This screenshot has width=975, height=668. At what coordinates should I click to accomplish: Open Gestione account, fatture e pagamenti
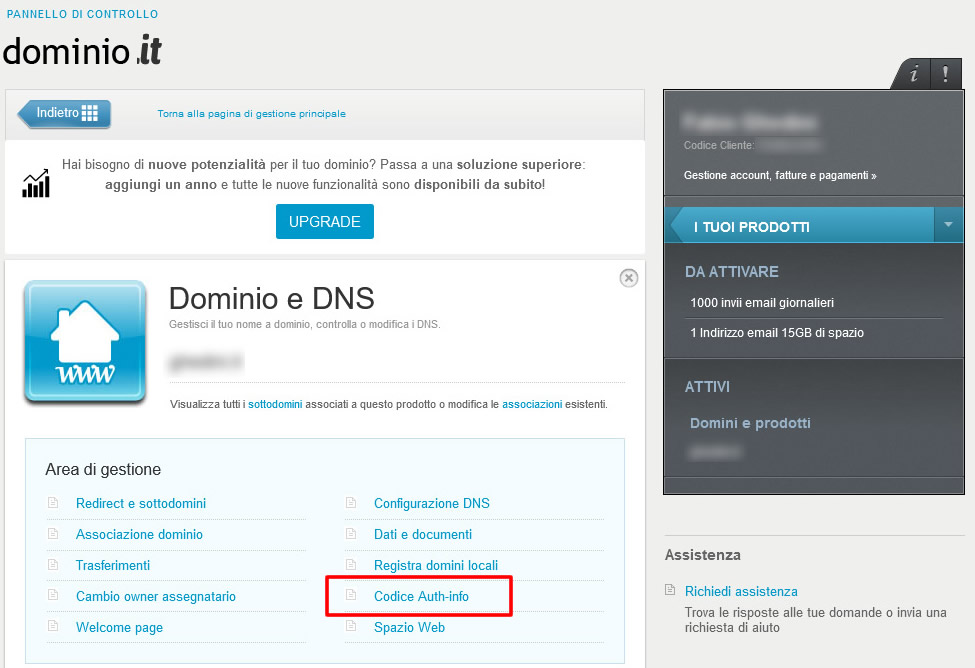(780, 175)
